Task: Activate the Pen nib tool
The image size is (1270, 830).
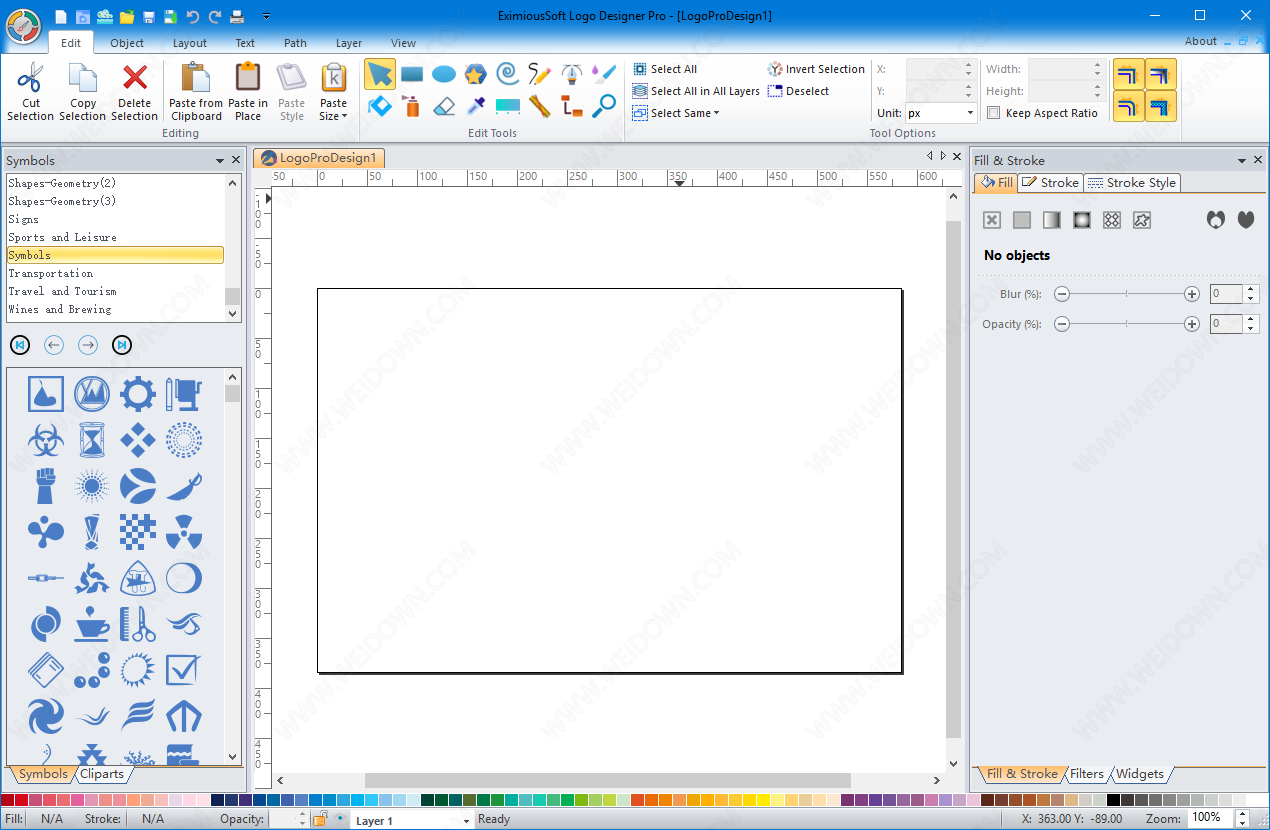Action: coord(572,74)
